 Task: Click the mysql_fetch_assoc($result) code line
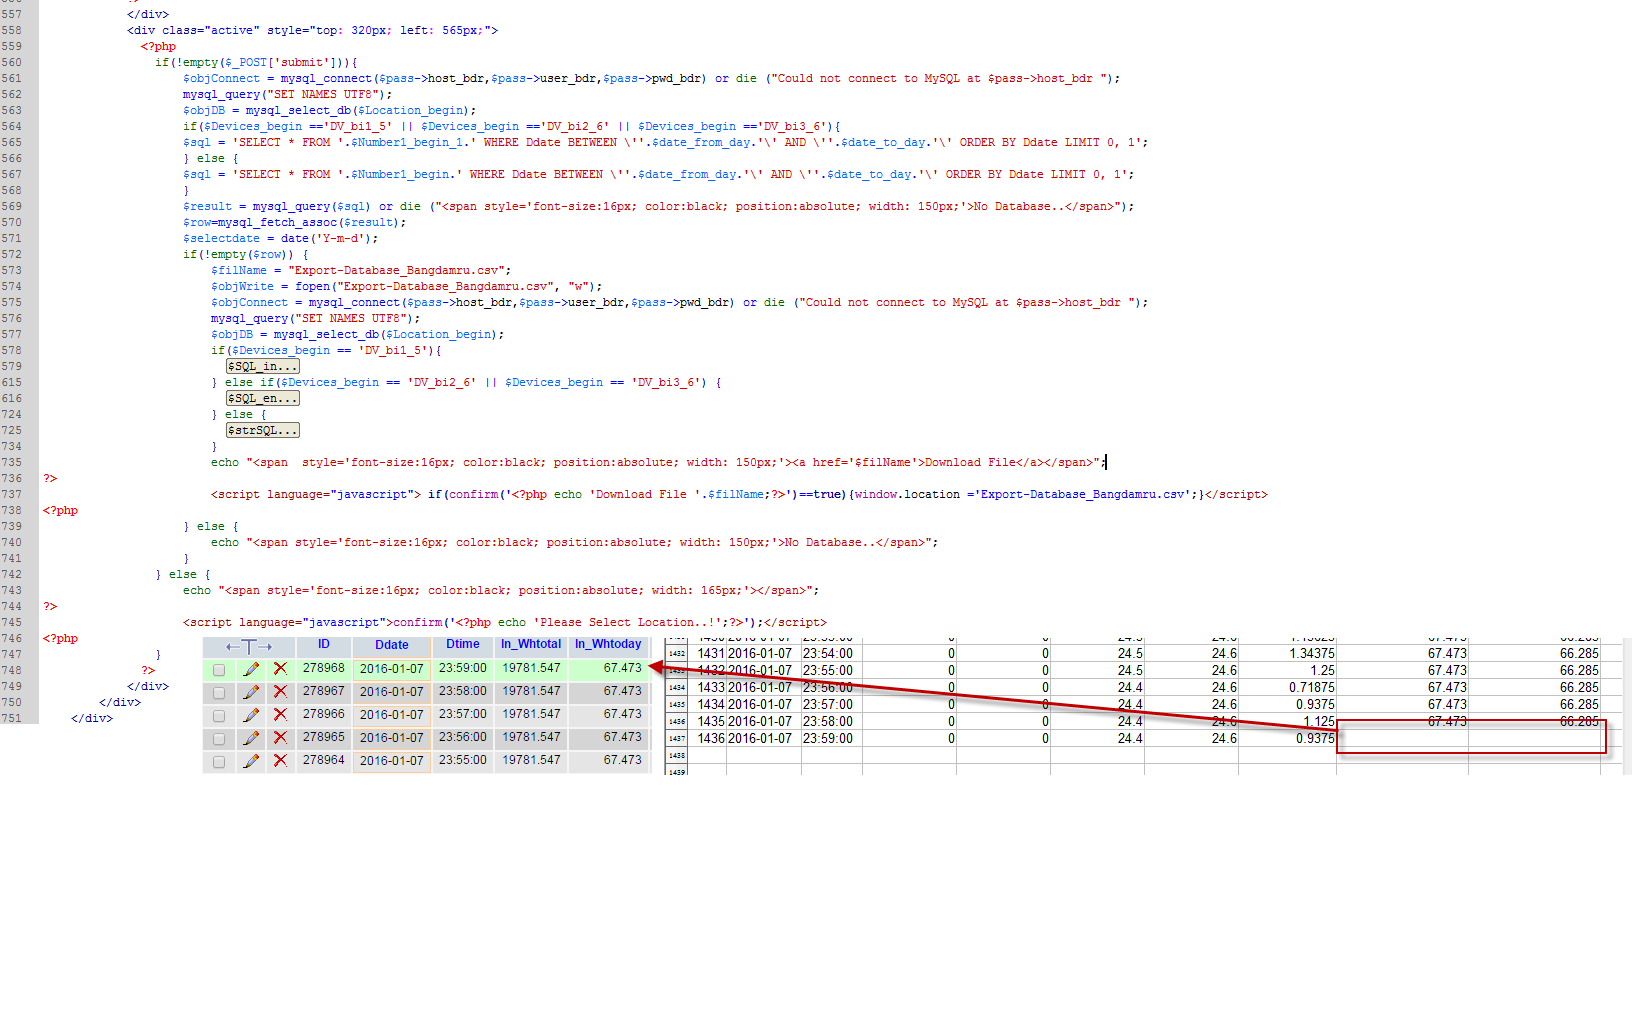[294, 222]
